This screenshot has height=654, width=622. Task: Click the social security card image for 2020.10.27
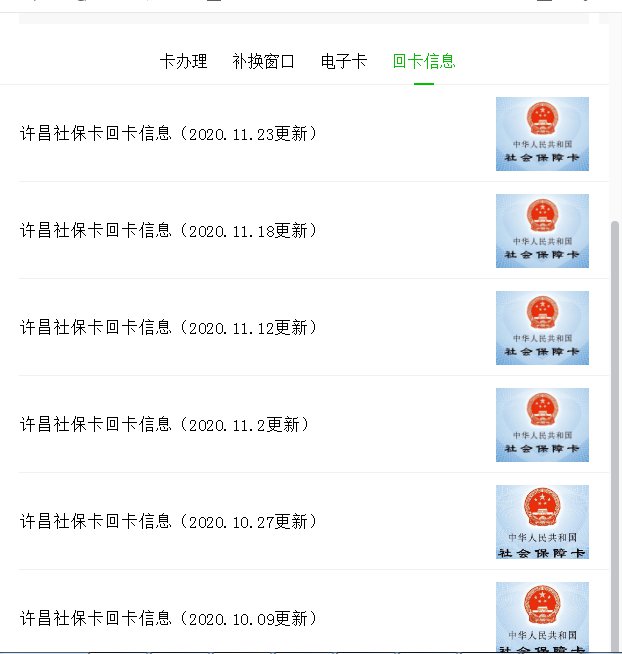(542, 522)
